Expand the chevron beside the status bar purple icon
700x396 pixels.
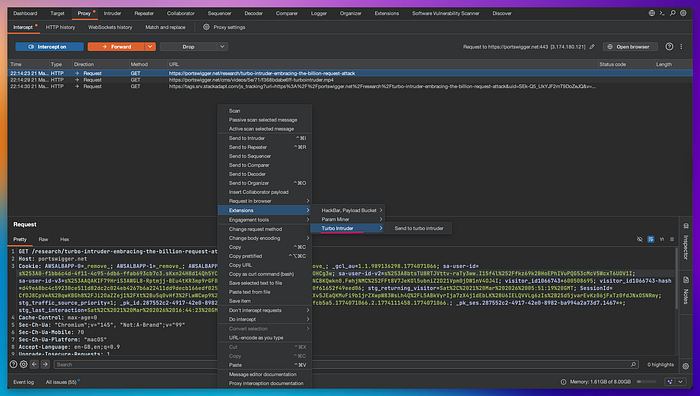[x=680, y=382]
